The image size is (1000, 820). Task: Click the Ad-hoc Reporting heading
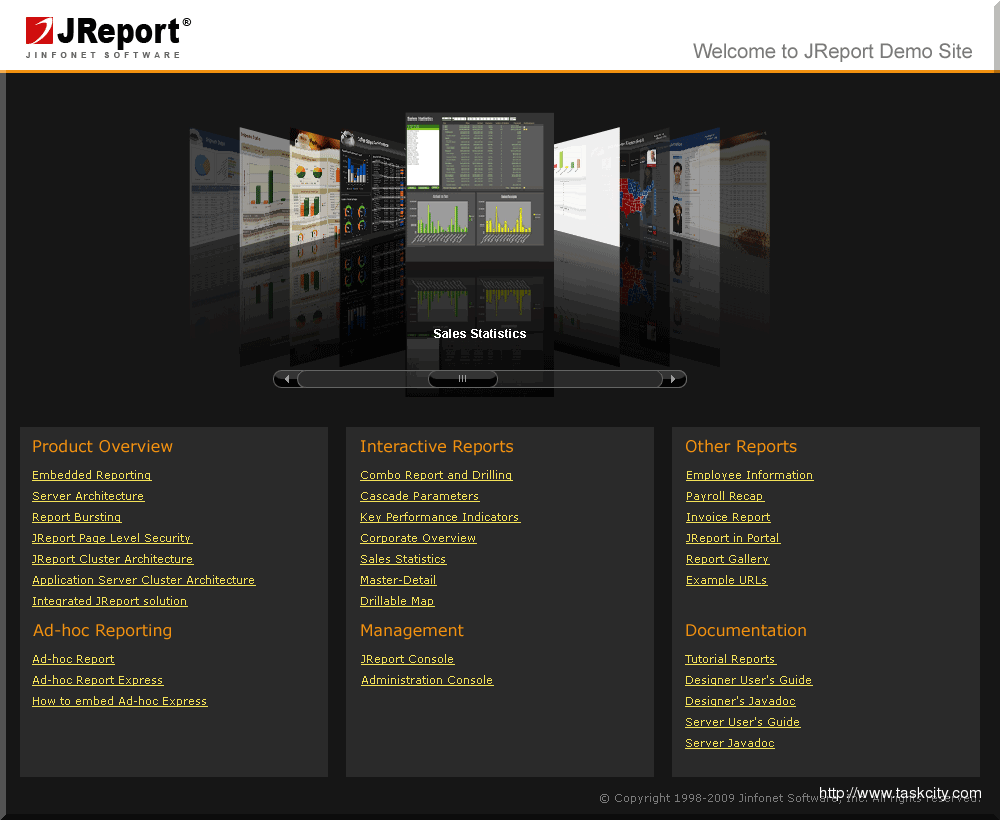tap(102, 631)
